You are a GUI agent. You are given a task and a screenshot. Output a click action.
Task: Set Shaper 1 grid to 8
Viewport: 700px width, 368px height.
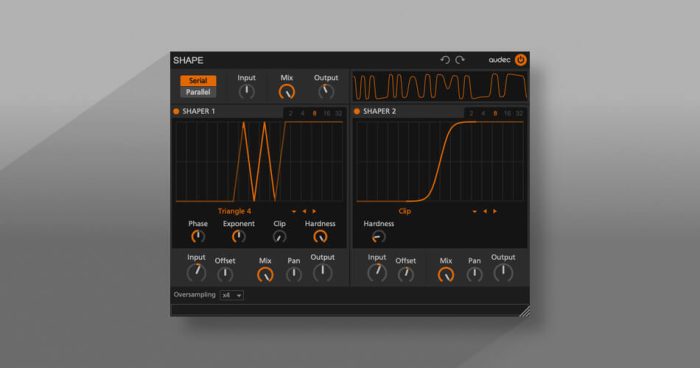(314, 113)
